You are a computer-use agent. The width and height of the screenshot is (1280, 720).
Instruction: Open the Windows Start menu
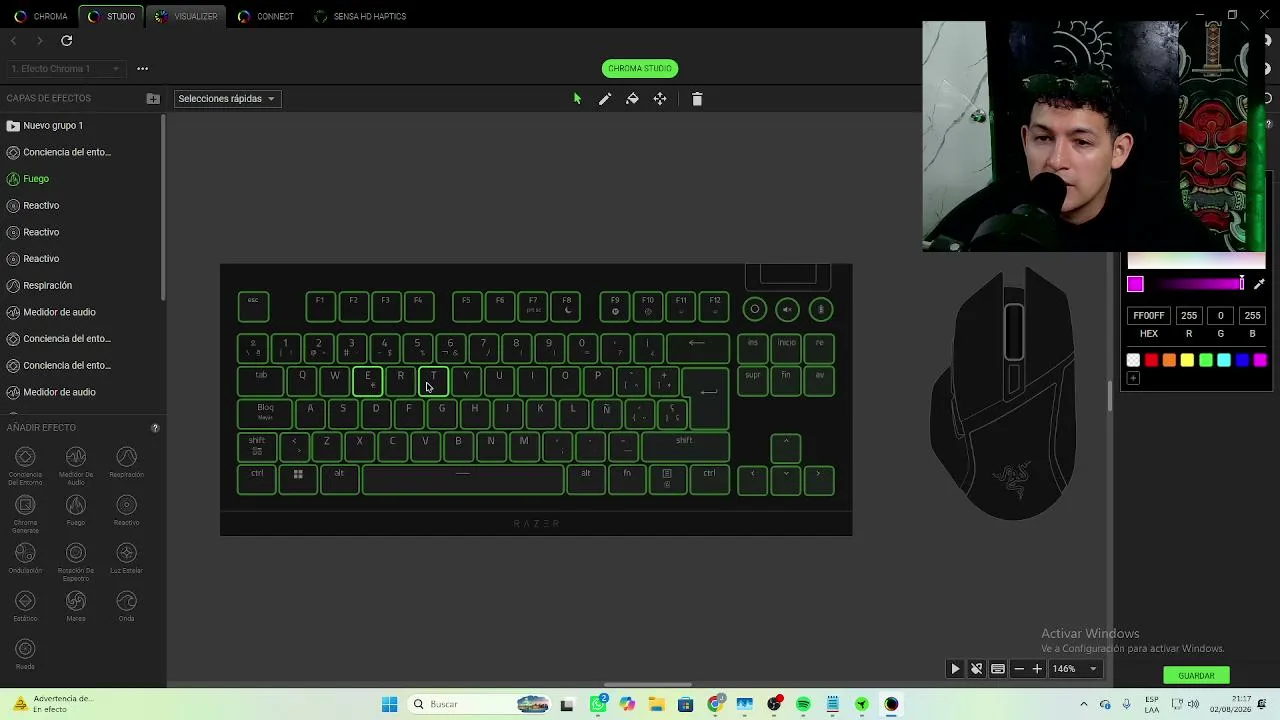(390, 704)
